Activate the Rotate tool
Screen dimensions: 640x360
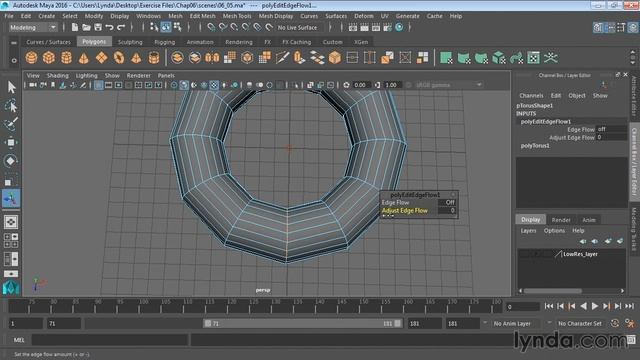(x=11, y=161)
